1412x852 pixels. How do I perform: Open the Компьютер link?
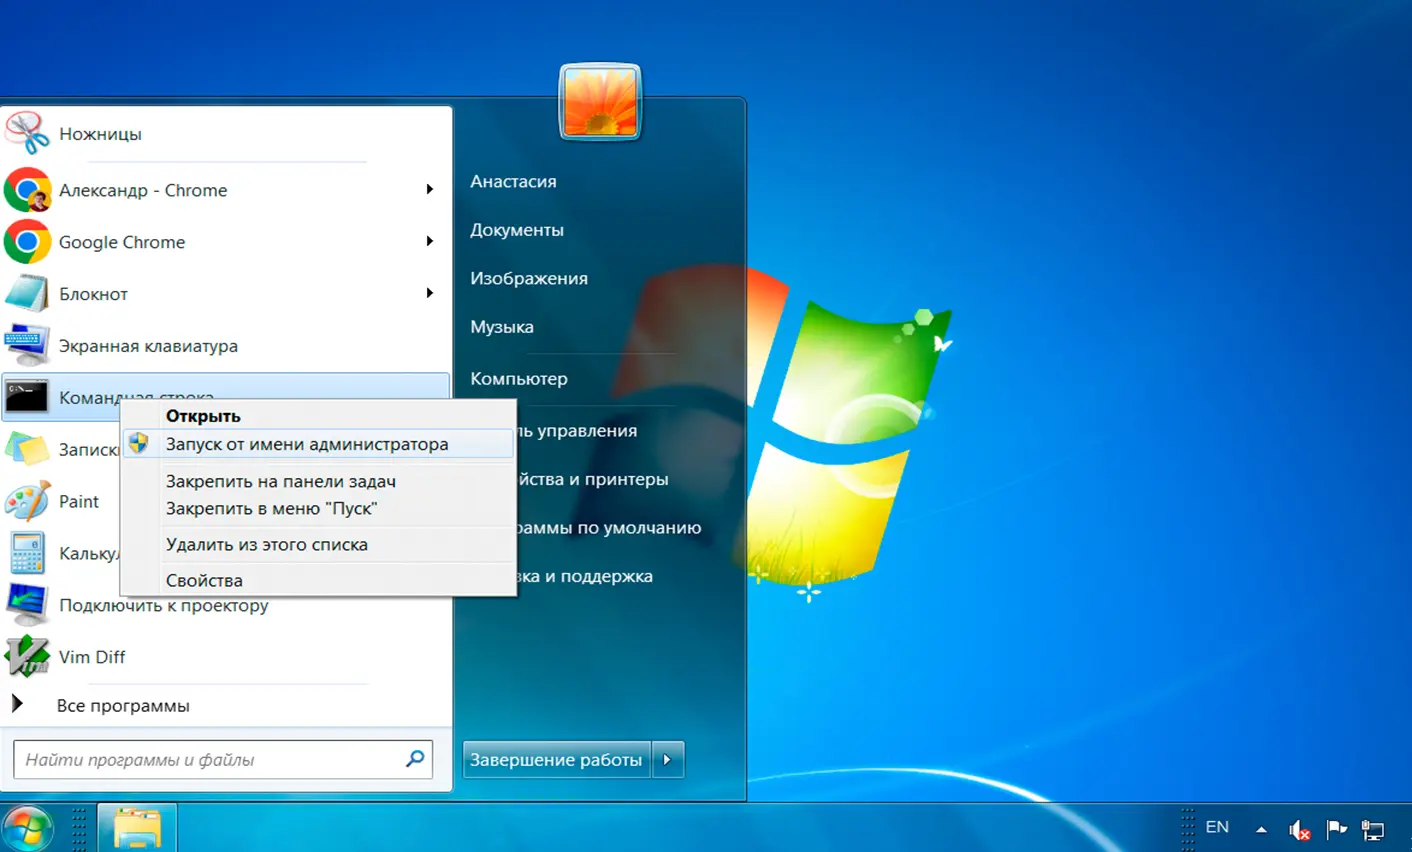(x=519, y=379)
